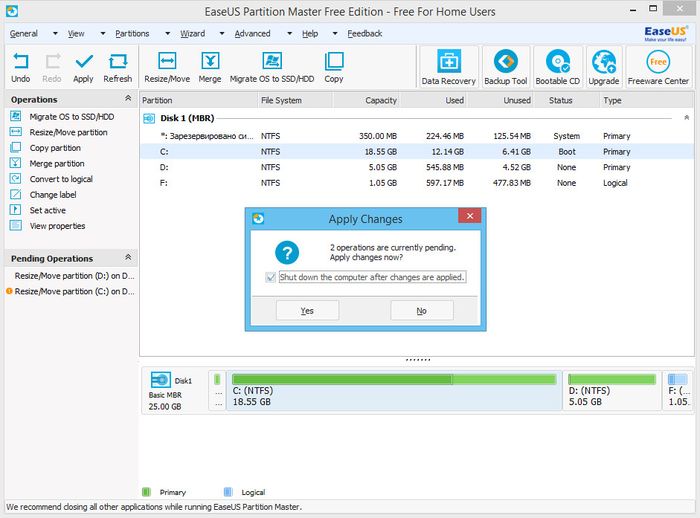This screenshot has width=700, height=518.
Task: Close the Apply Changes dialog
Action: 470,216
